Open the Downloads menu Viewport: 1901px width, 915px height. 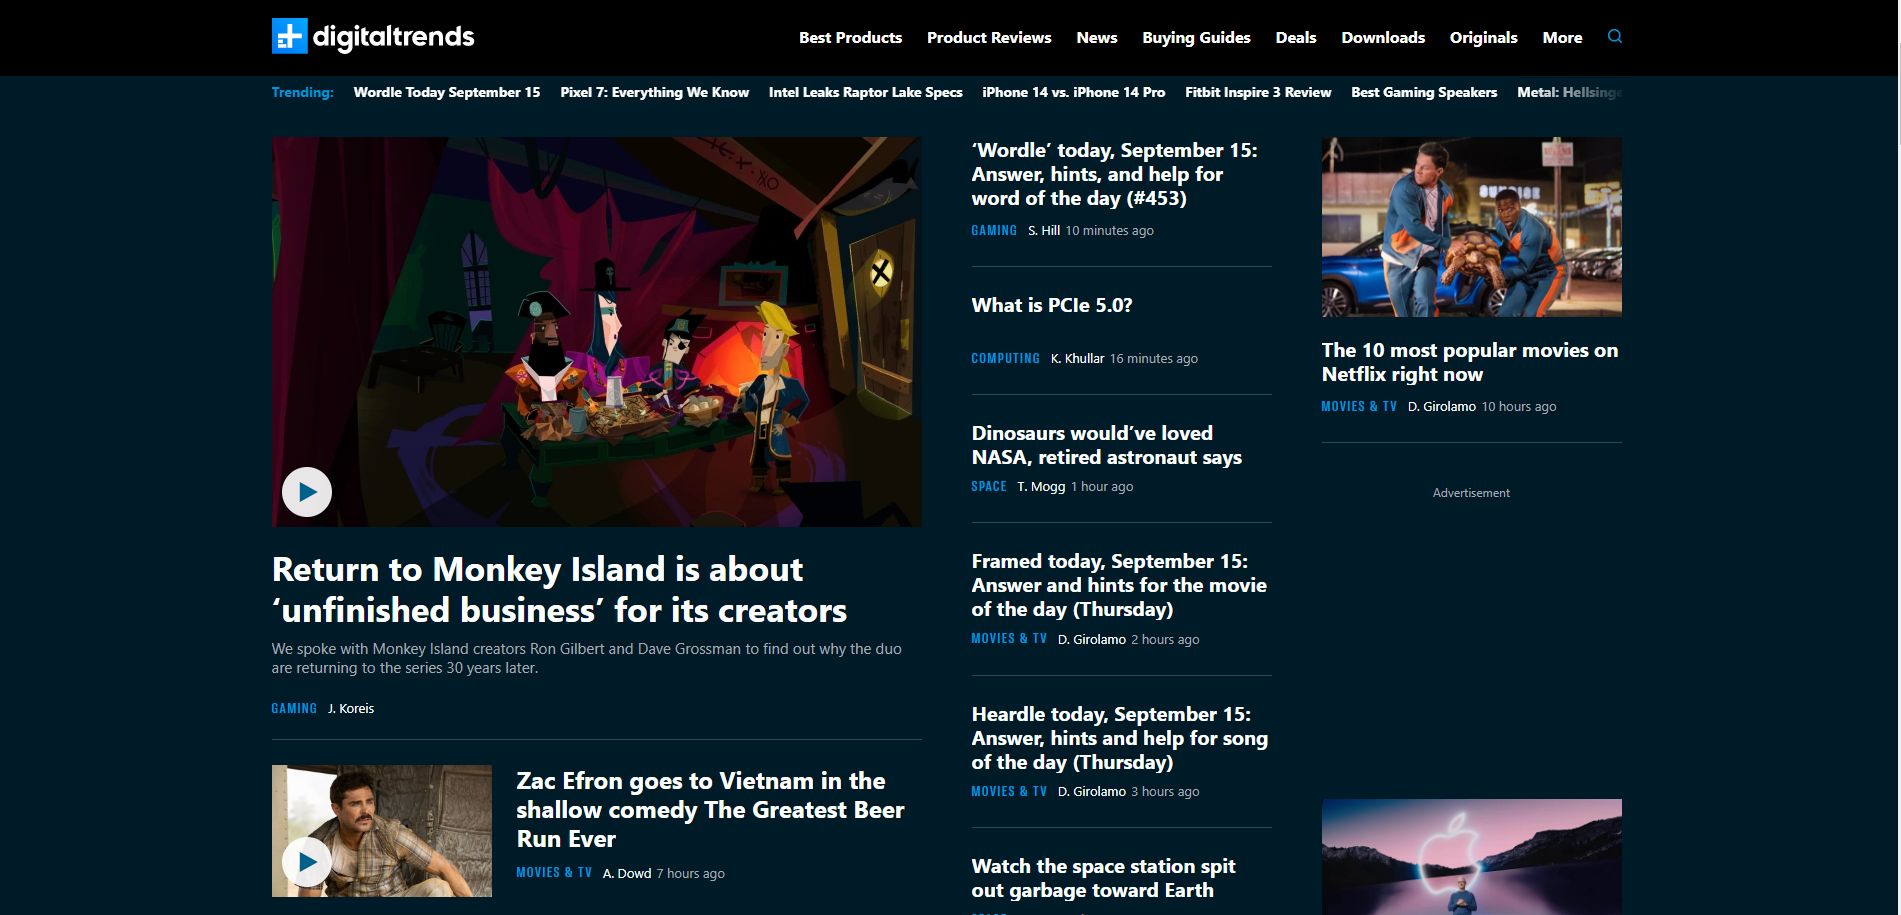pyautogui.click(x=1383, y=37)
